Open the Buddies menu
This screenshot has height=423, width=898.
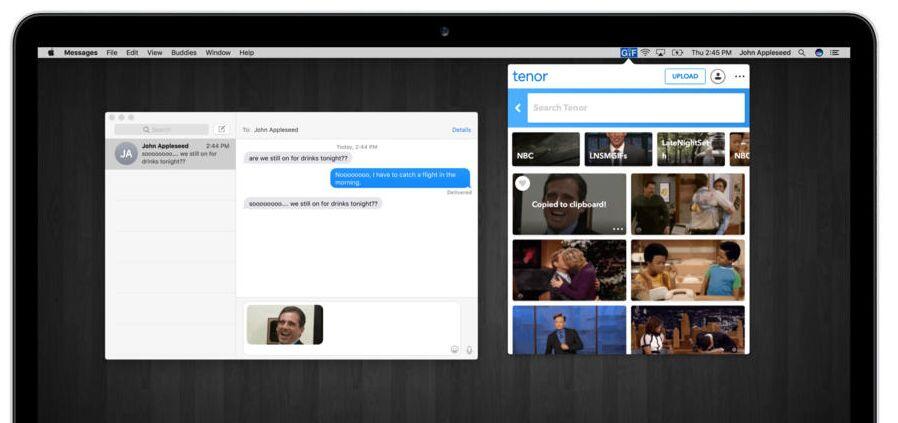click(x=184, y=52)
